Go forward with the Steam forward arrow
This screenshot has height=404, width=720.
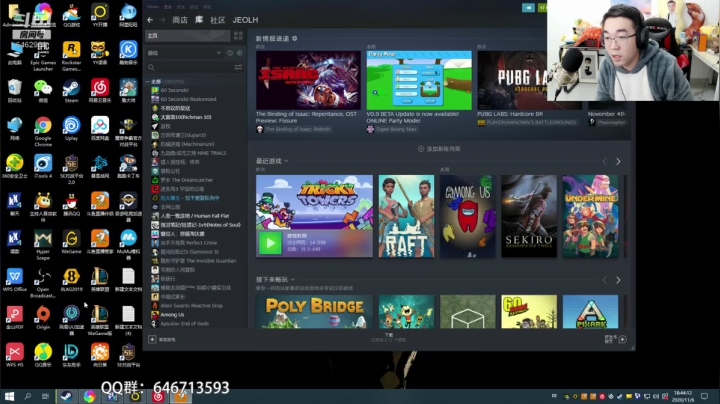pos(162,20)
